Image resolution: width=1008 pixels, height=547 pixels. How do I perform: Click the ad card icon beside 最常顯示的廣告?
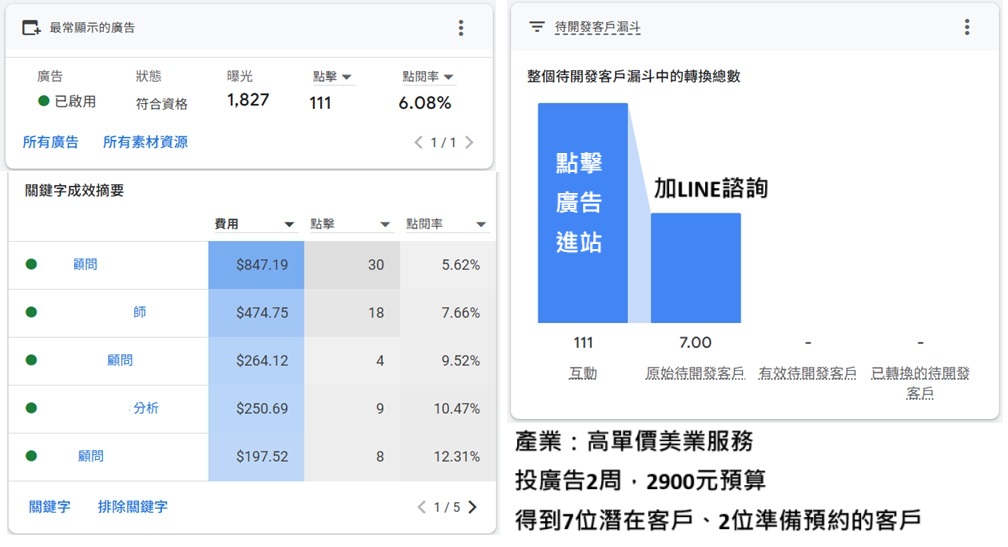pos(32,28)
